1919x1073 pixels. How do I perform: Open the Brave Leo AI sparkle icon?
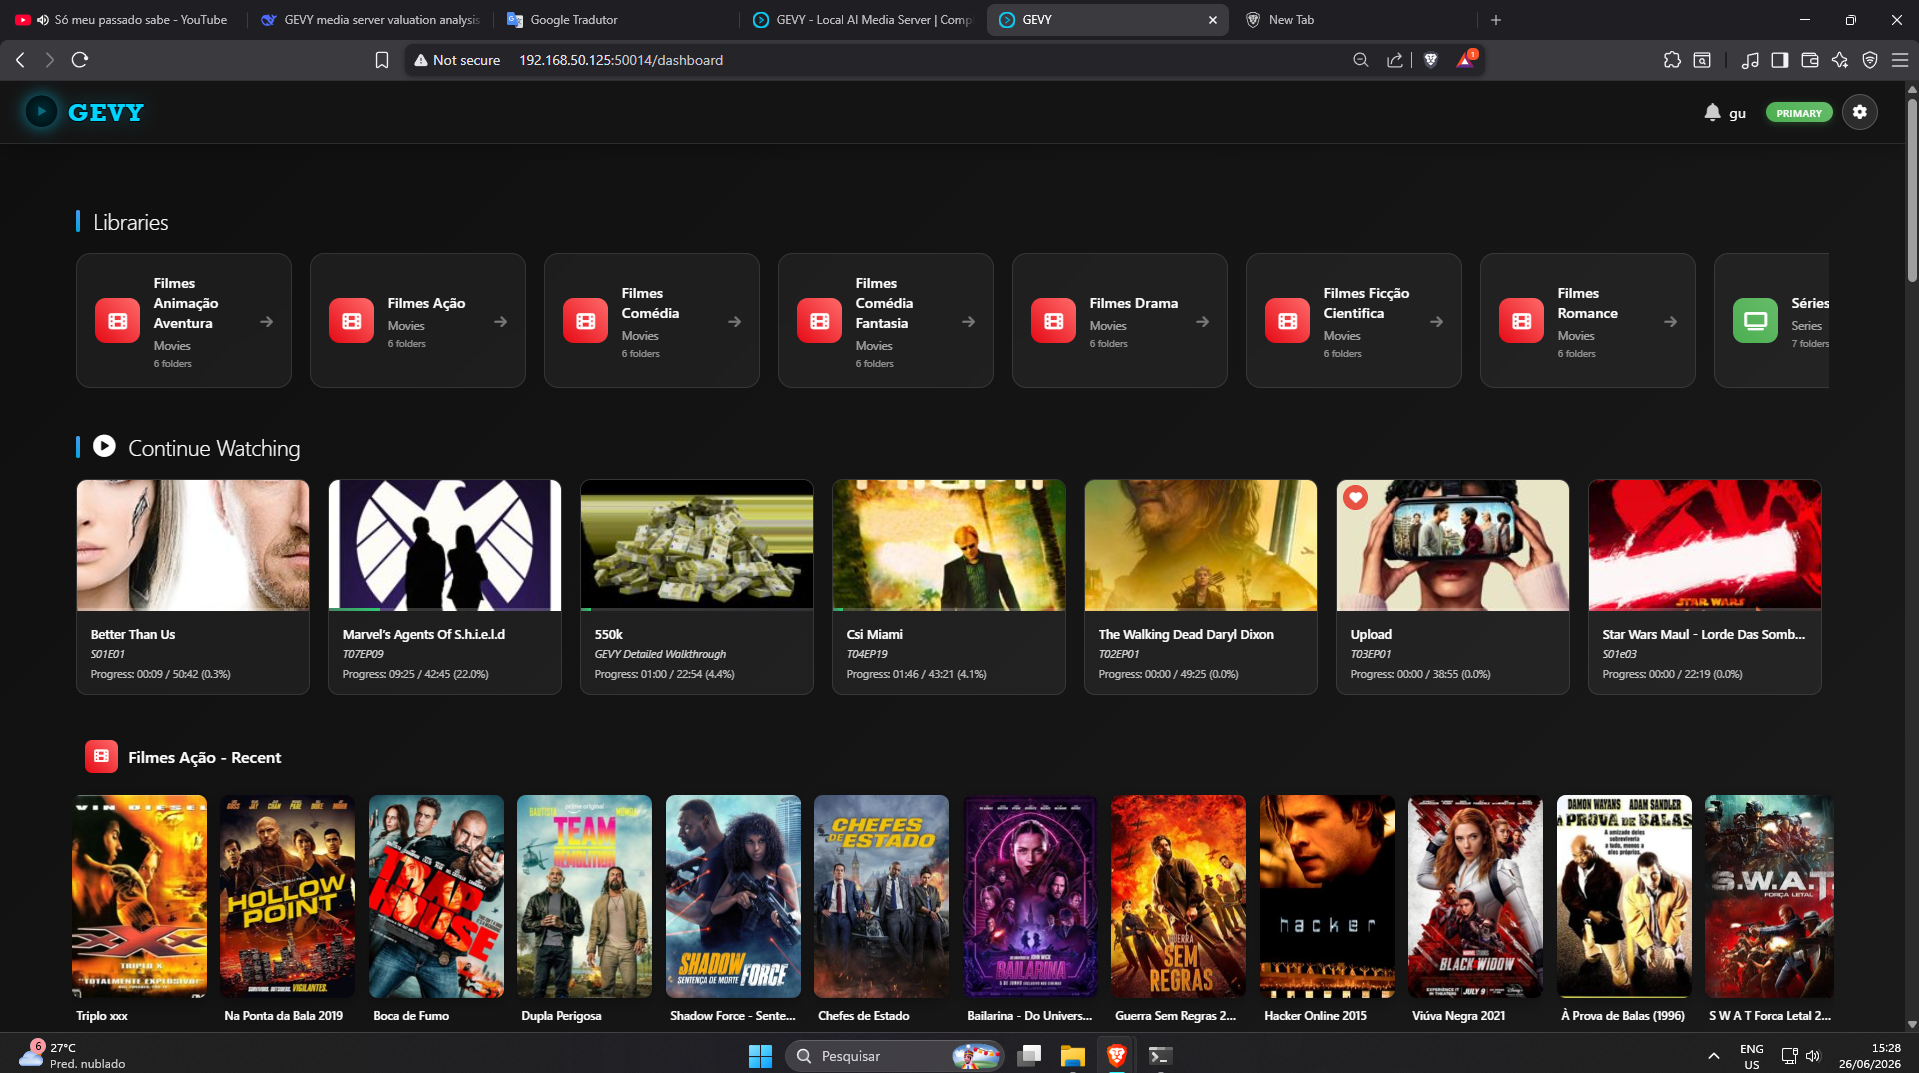[x=1839, y=60]
